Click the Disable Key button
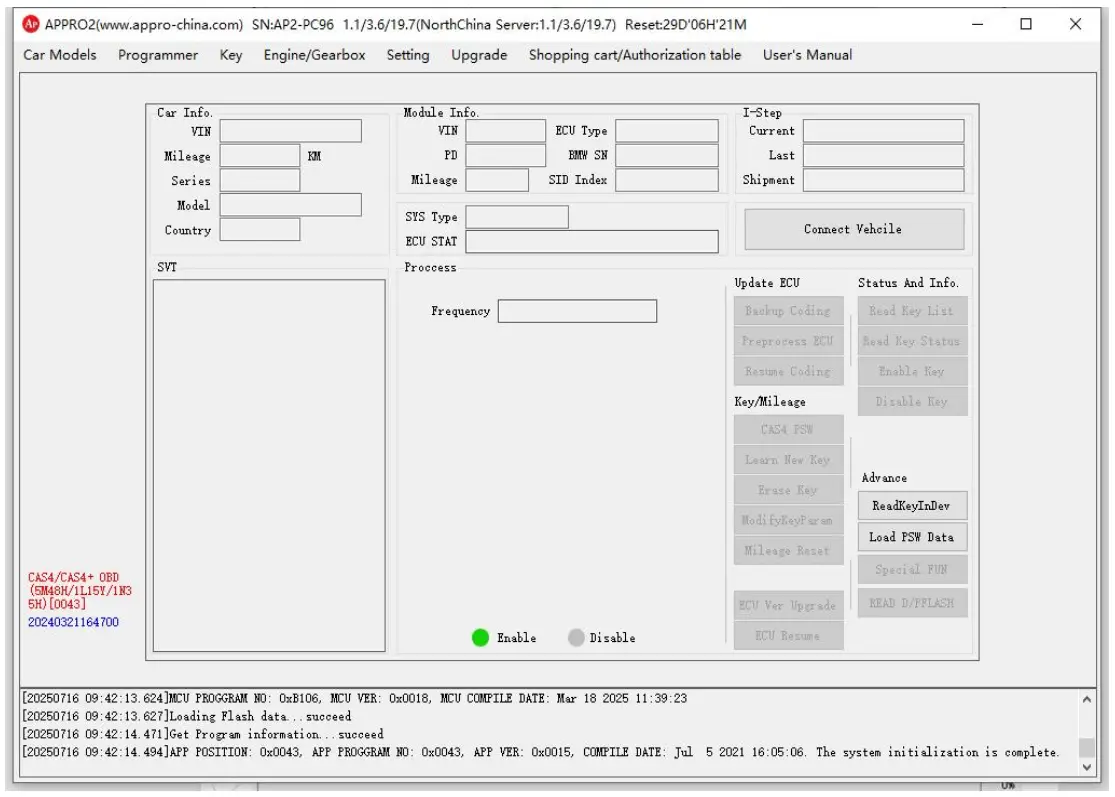This screenshot has width=1115, height=797. pos(912,402)
